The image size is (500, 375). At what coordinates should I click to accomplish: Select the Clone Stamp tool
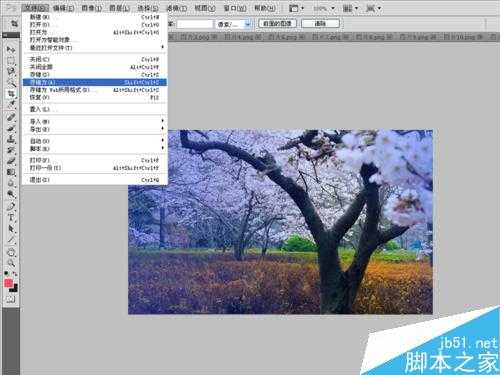click(x=11, y=139)
